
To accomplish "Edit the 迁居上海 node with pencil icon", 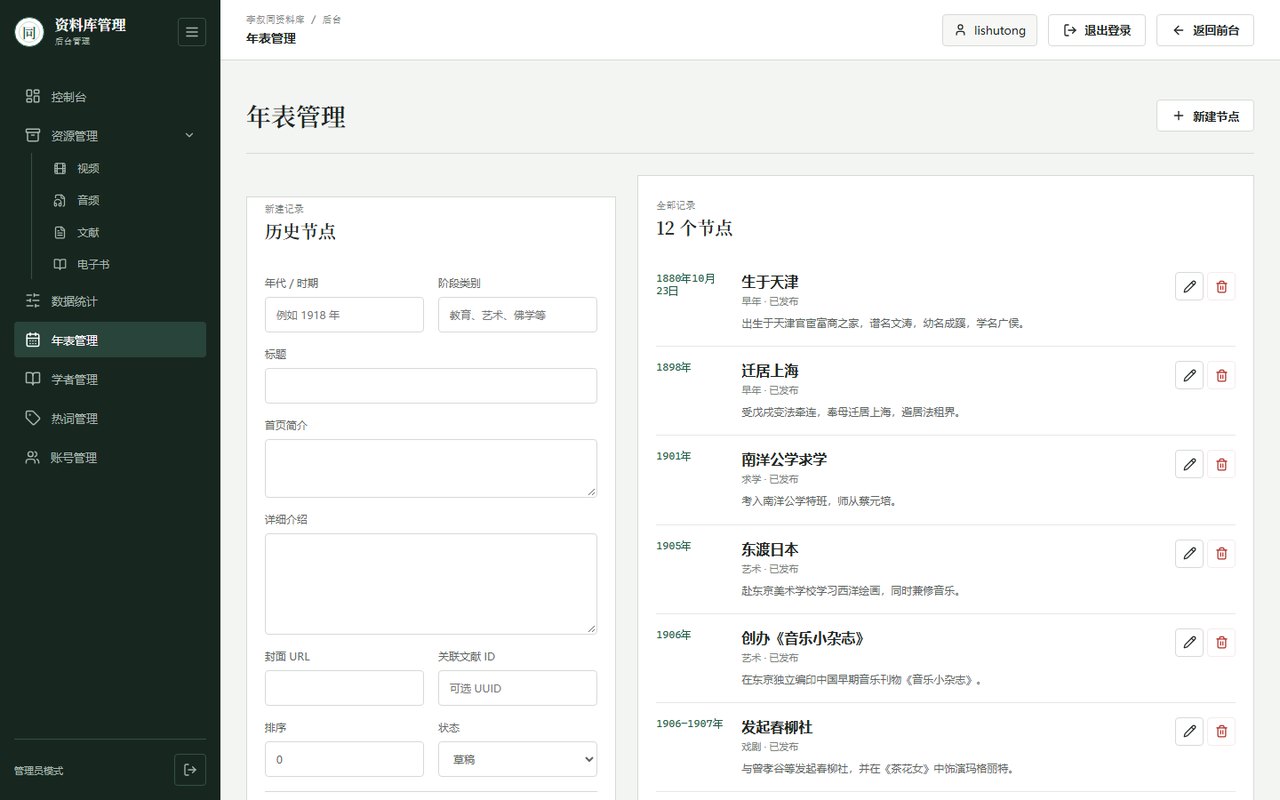I will (1189, 376).
